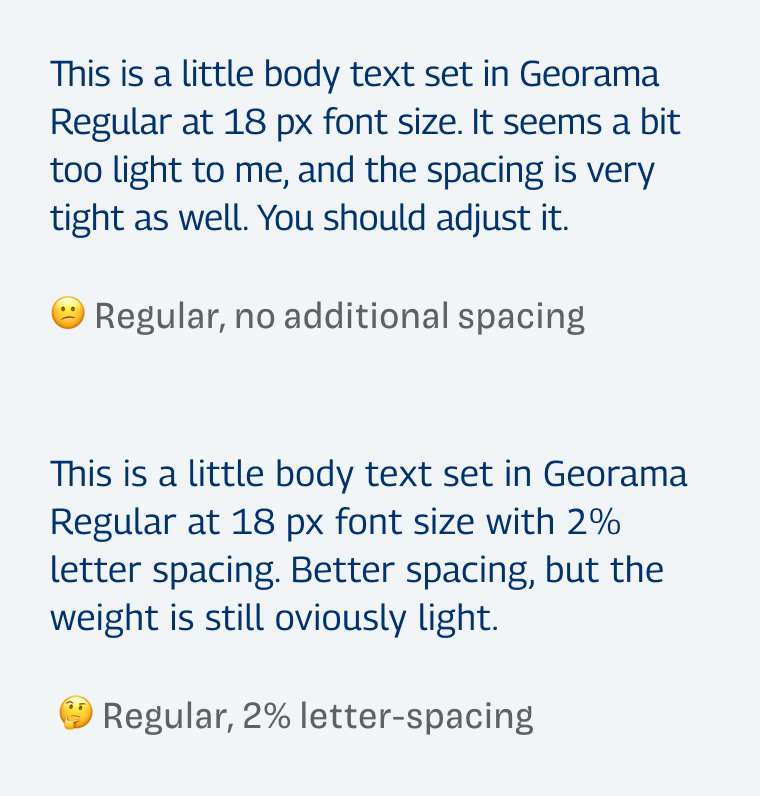
Task: Click the caption "Regular, 2% letter-spacing"
Action: pos(318,716)
